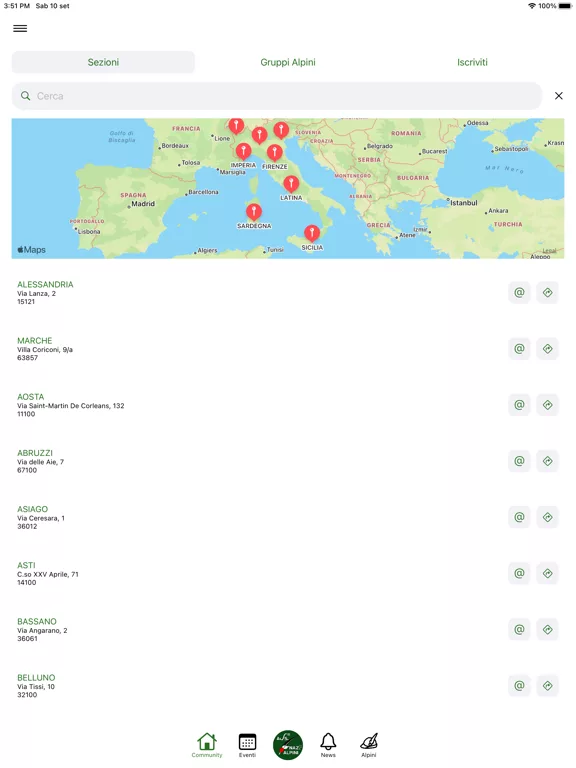Email the AOSTA section
The width and height of the screenshot is (576, 768).
(x=519, y=405)
